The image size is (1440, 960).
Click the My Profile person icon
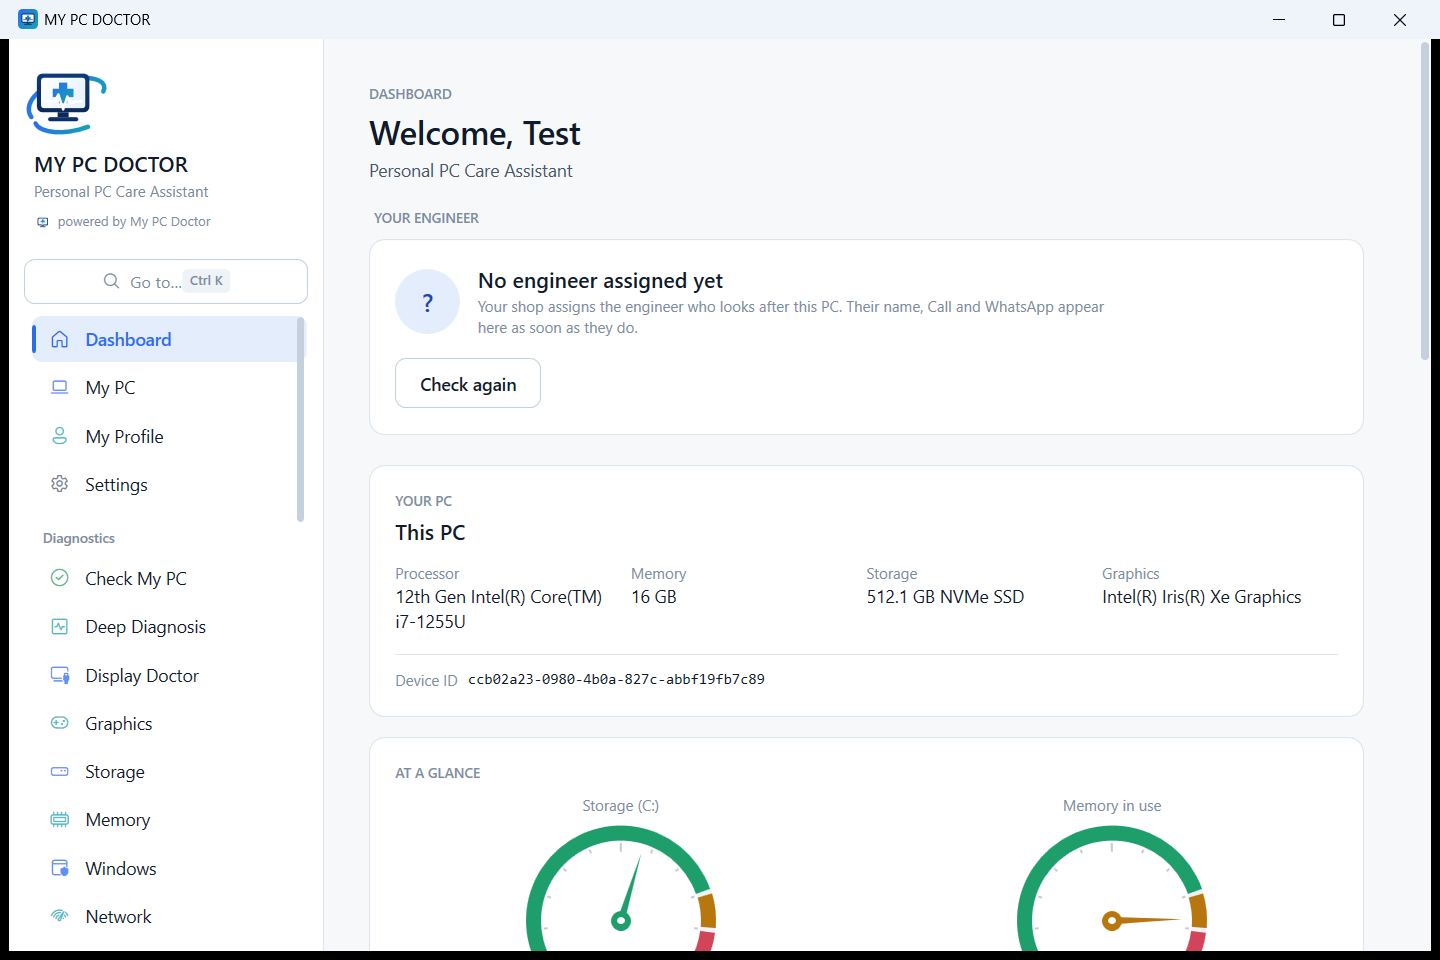click(x=60, y=436)
